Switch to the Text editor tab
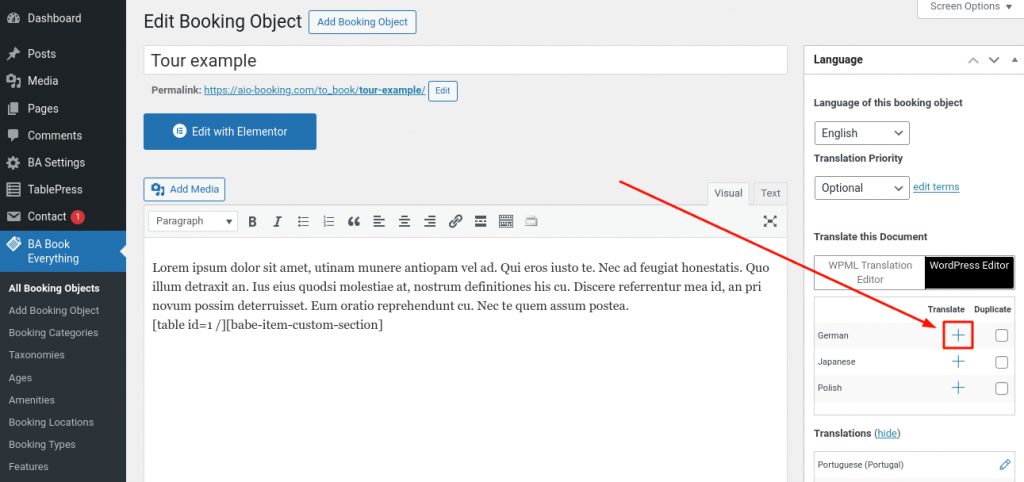 [770, 193]
